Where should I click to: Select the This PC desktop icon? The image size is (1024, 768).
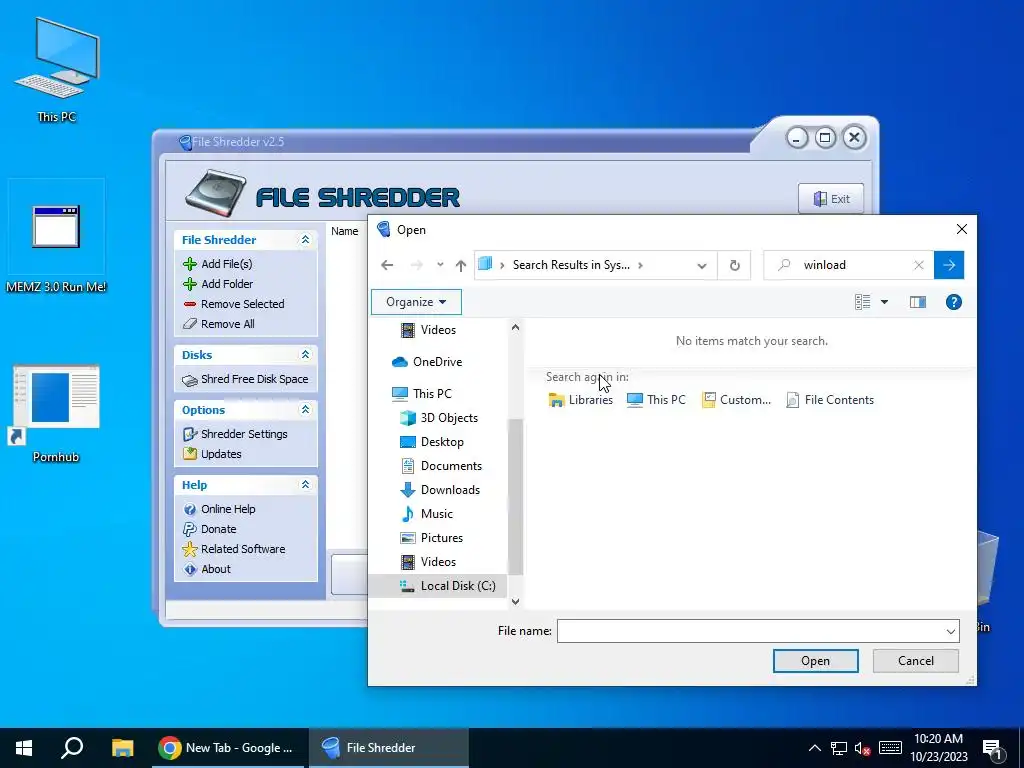[56, 71]
